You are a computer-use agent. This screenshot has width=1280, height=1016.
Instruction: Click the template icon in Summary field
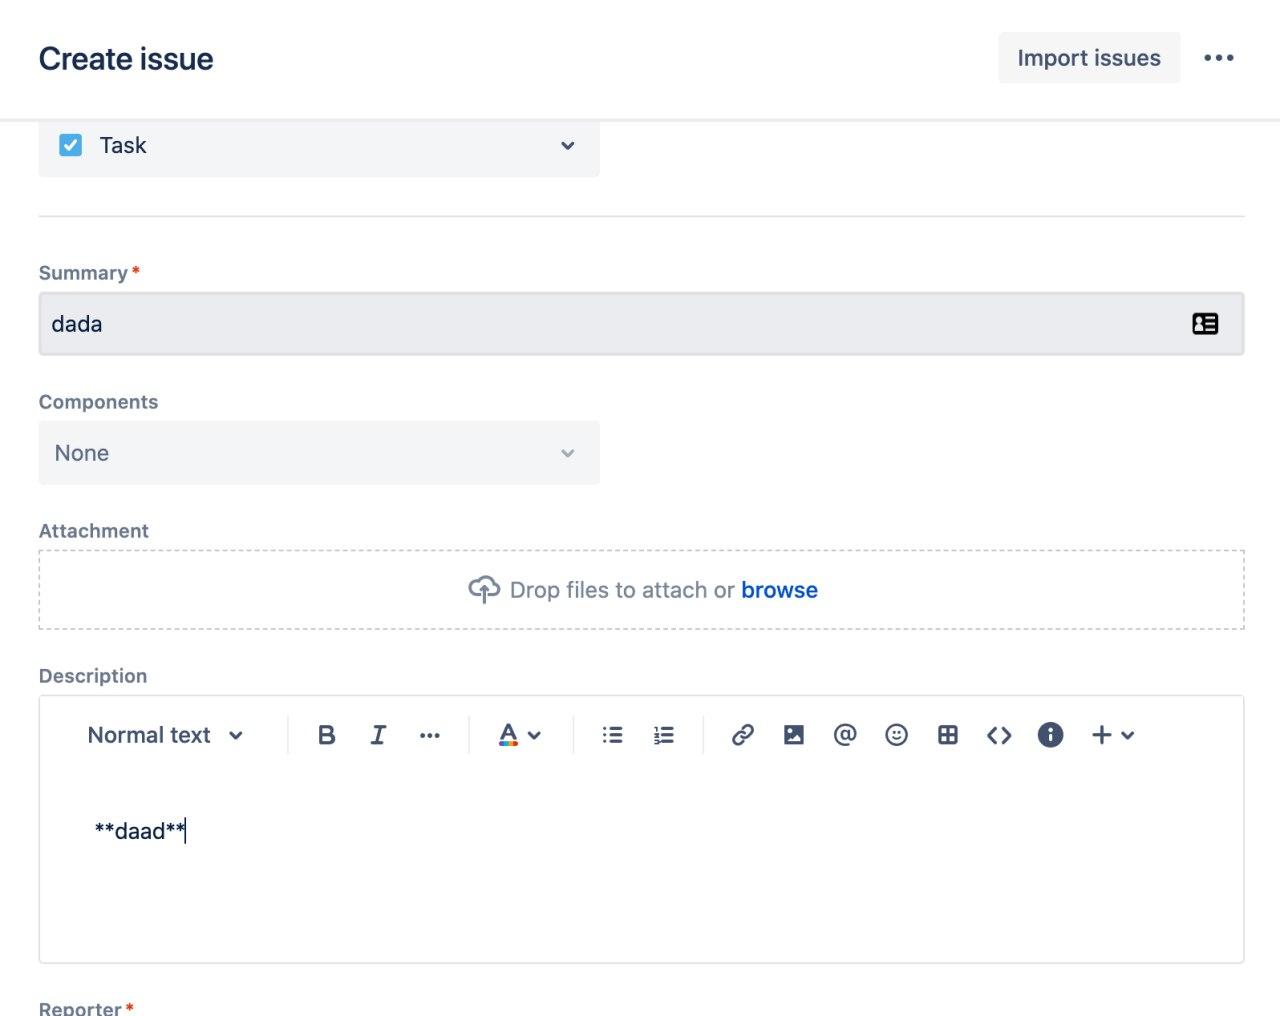coord(1205,324)
